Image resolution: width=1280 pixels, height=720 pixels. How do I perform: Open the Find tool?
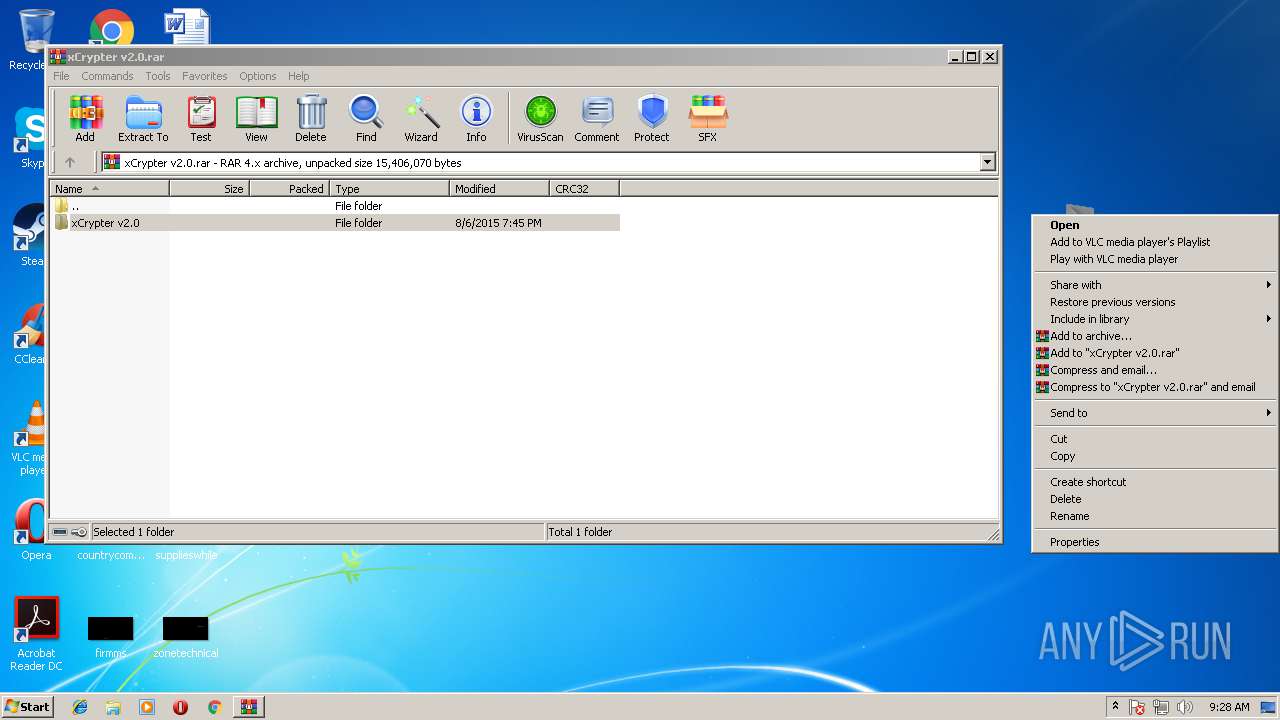[366, 119]
